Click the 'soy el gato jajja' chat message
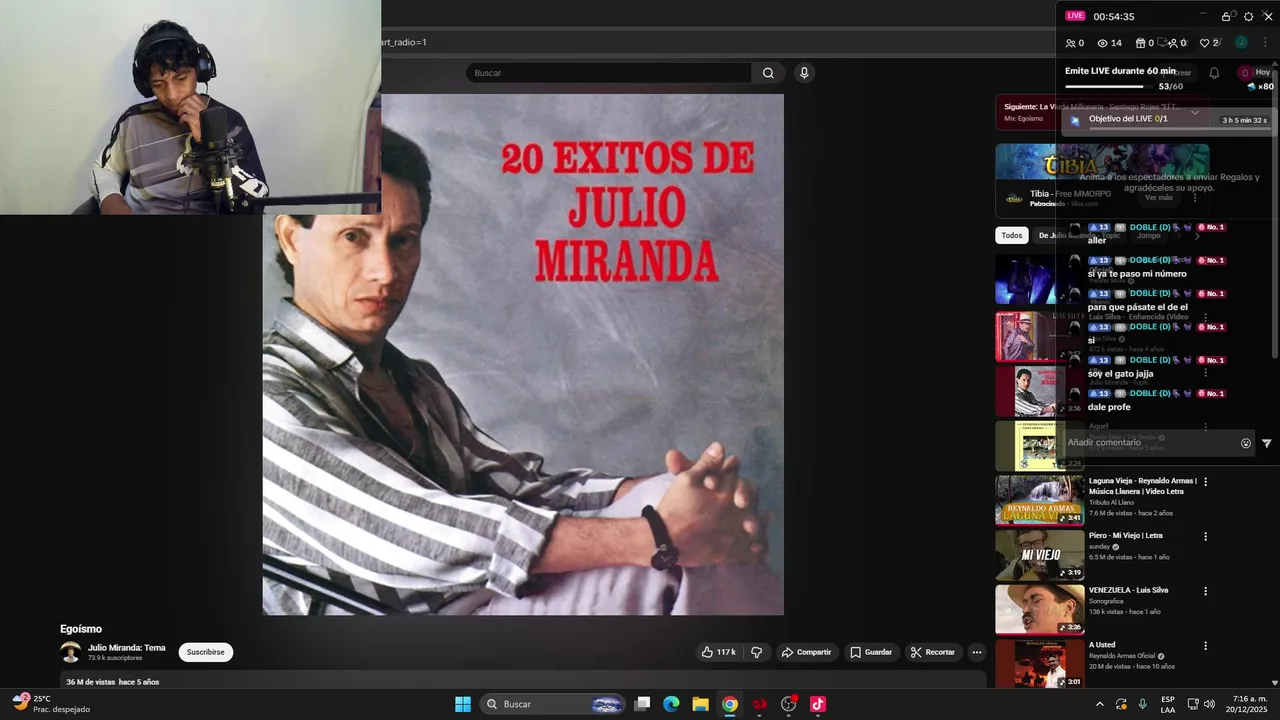This screenshot has width=1280, height=720. (x=1120, y=374)
